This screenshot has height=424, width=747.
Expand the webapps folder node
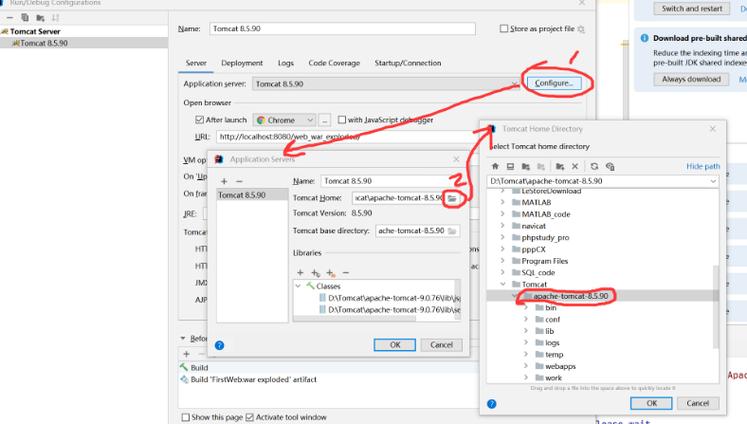tap(526, 366)
